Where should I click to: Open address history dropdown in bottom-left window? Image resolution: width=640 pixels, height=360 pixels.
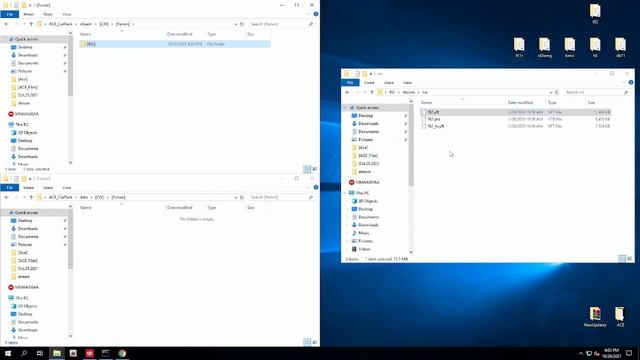click(236, 197)
